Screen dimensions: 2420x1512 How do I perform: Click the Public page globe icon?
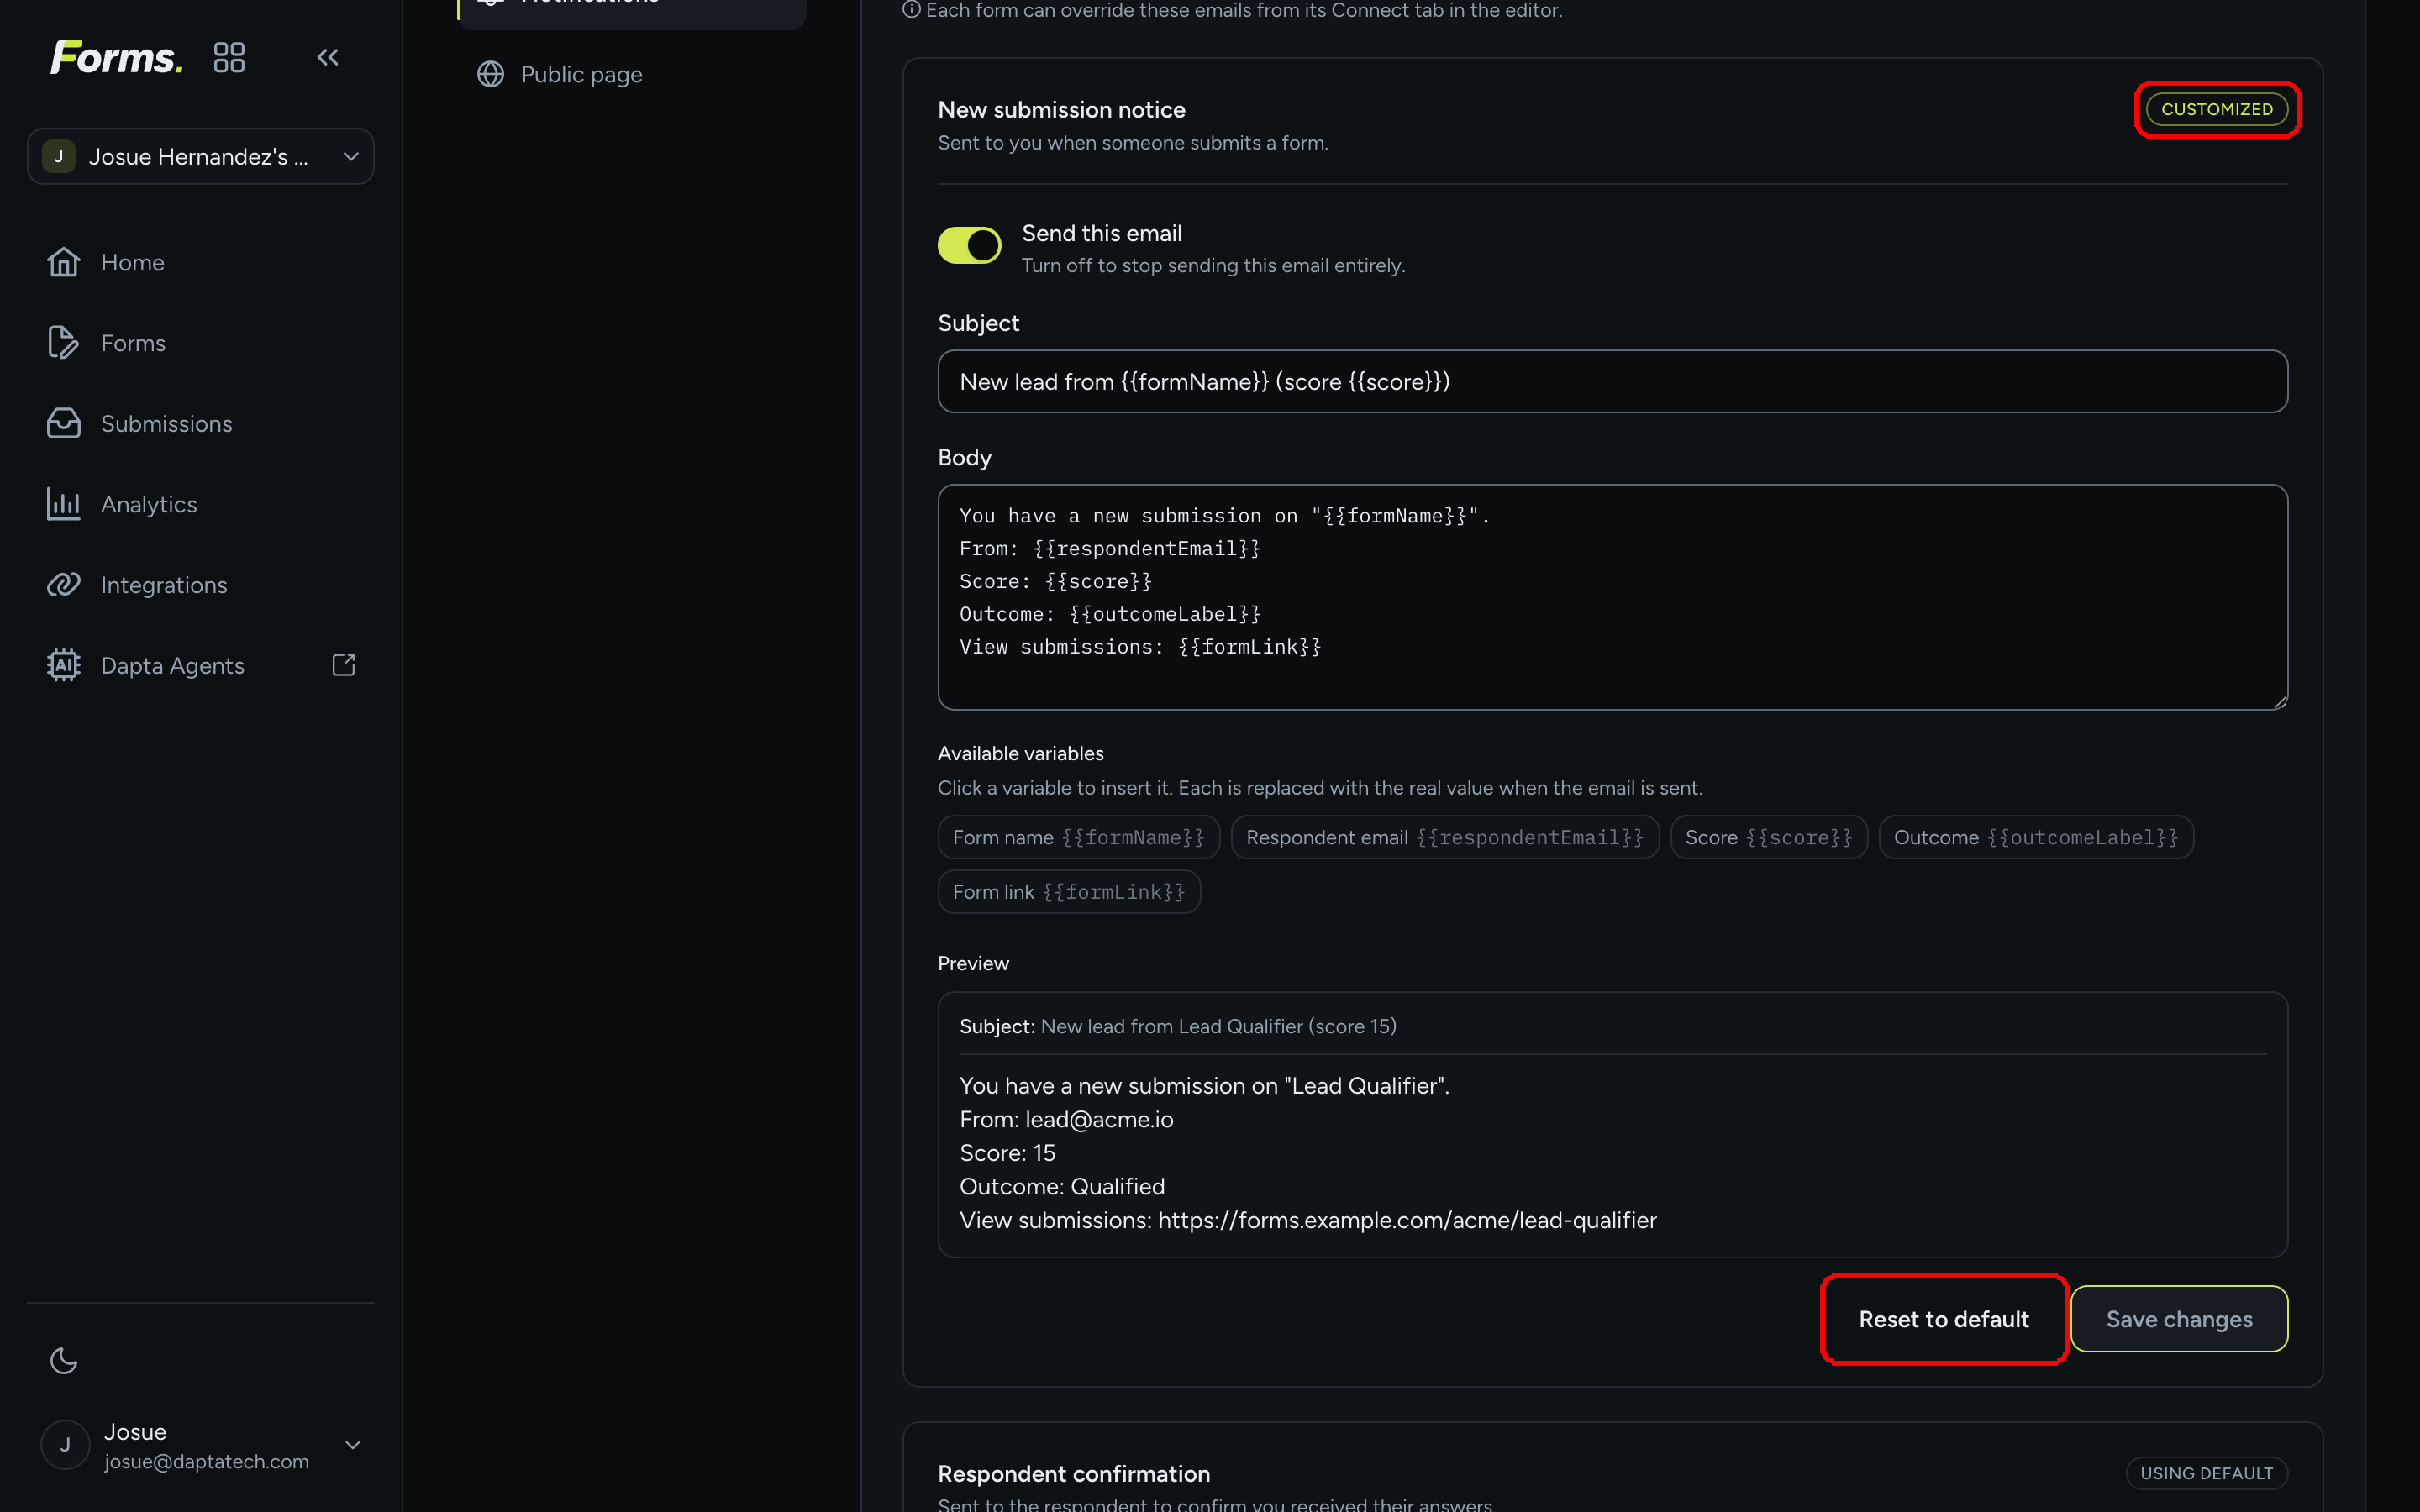490,74
